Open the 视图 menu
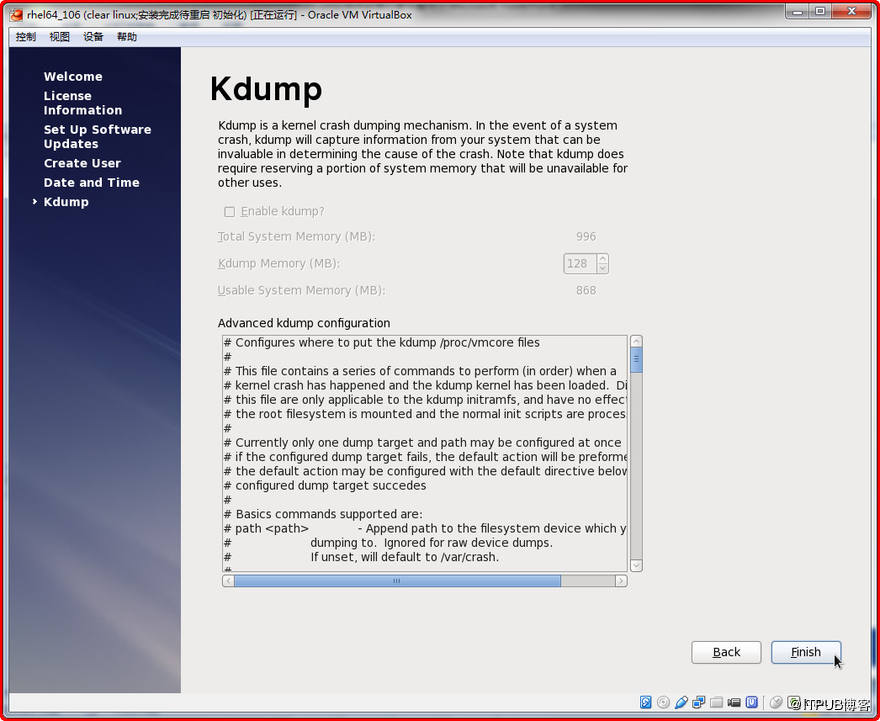This screenshot has height=721, width=880. 58,36
